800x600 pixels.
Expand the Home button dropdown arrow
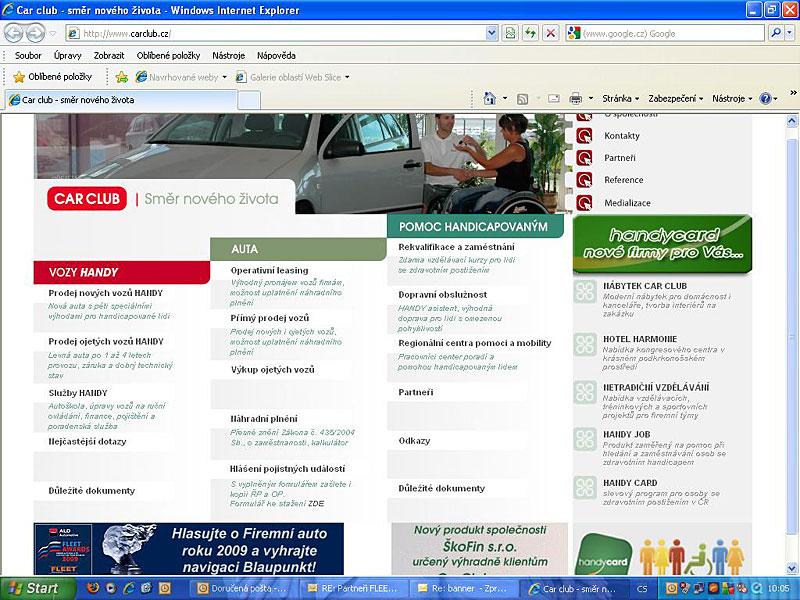[x=505, y=98]
